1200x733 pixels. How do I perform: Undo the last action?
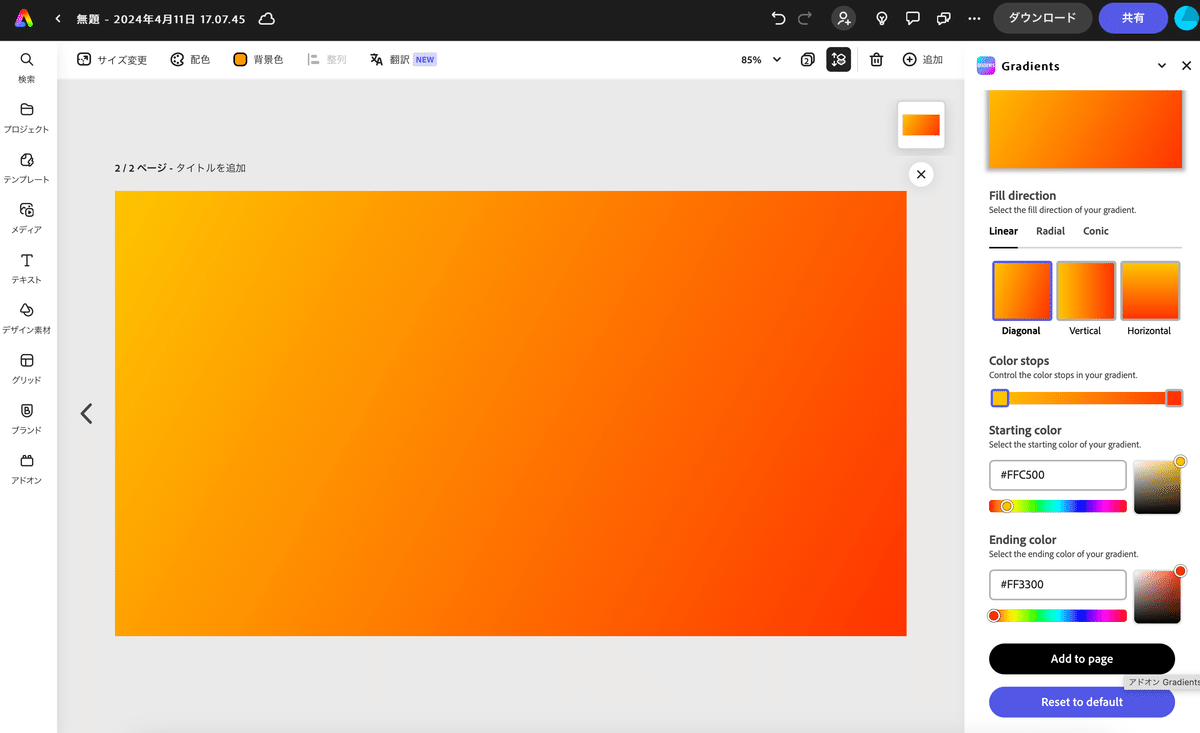(777, 18)
